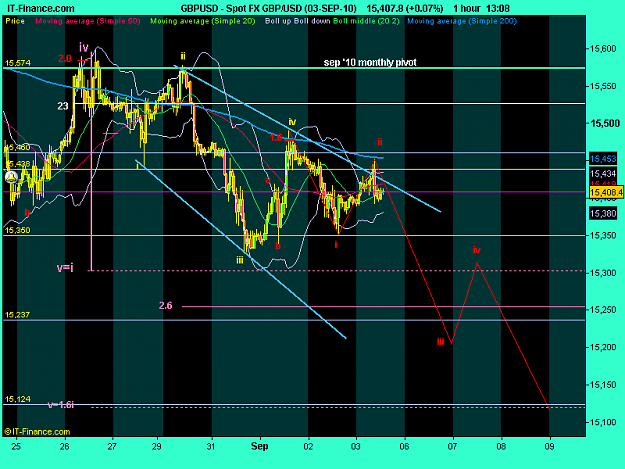Click the 06 date axis label

(x=404, y=447)
